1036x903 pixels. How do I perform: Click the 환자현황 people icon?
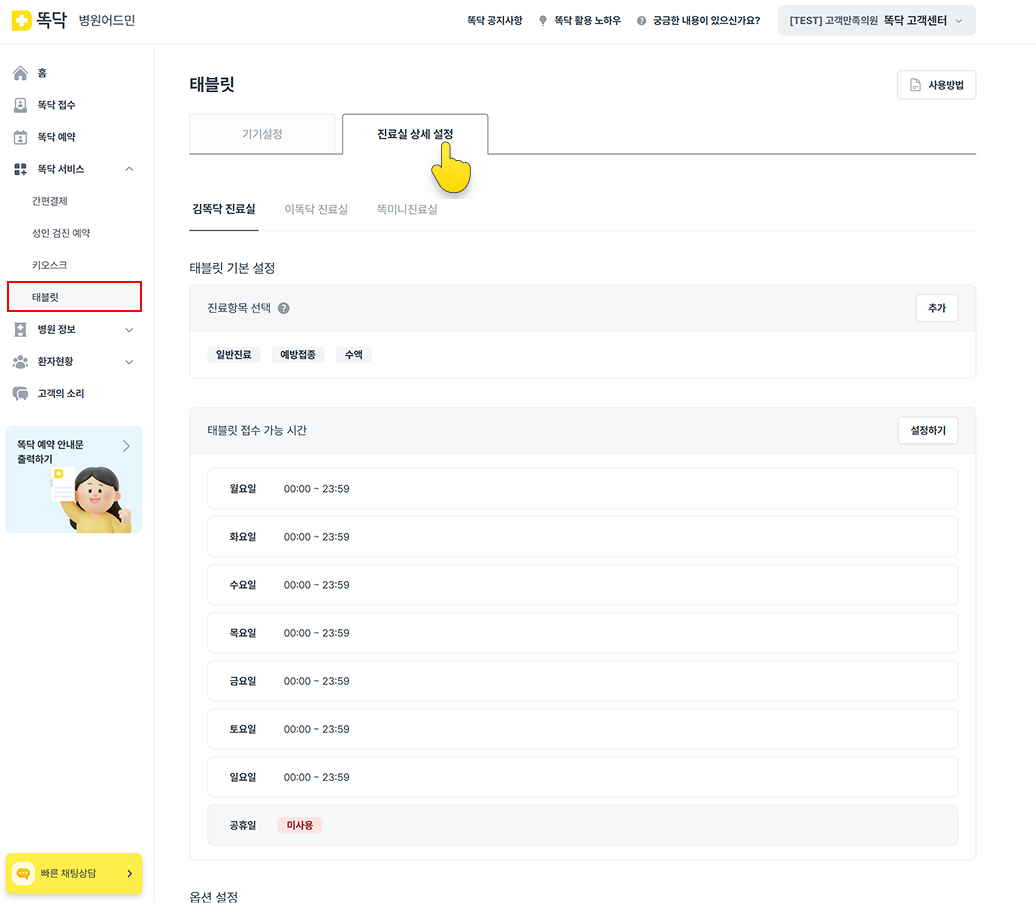tap(20, 361)
